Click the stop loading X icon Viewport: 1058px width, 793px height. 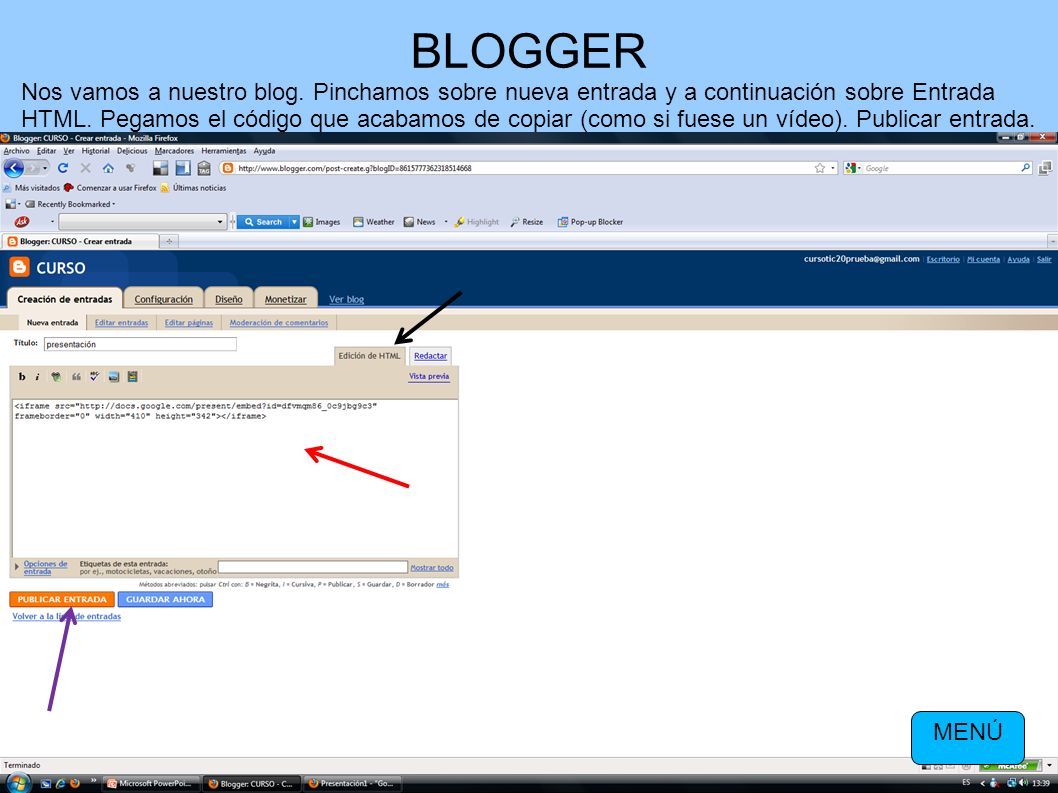(x=86, y=168)
